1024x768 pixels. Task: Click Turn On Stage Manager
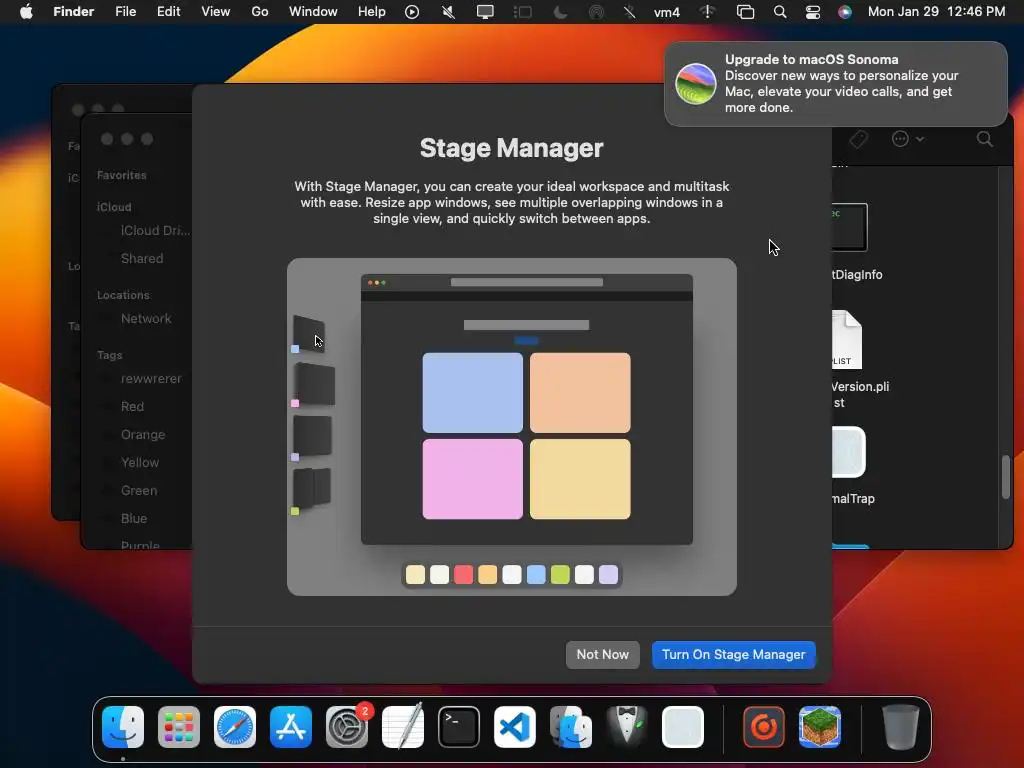[x=733, y=654]
